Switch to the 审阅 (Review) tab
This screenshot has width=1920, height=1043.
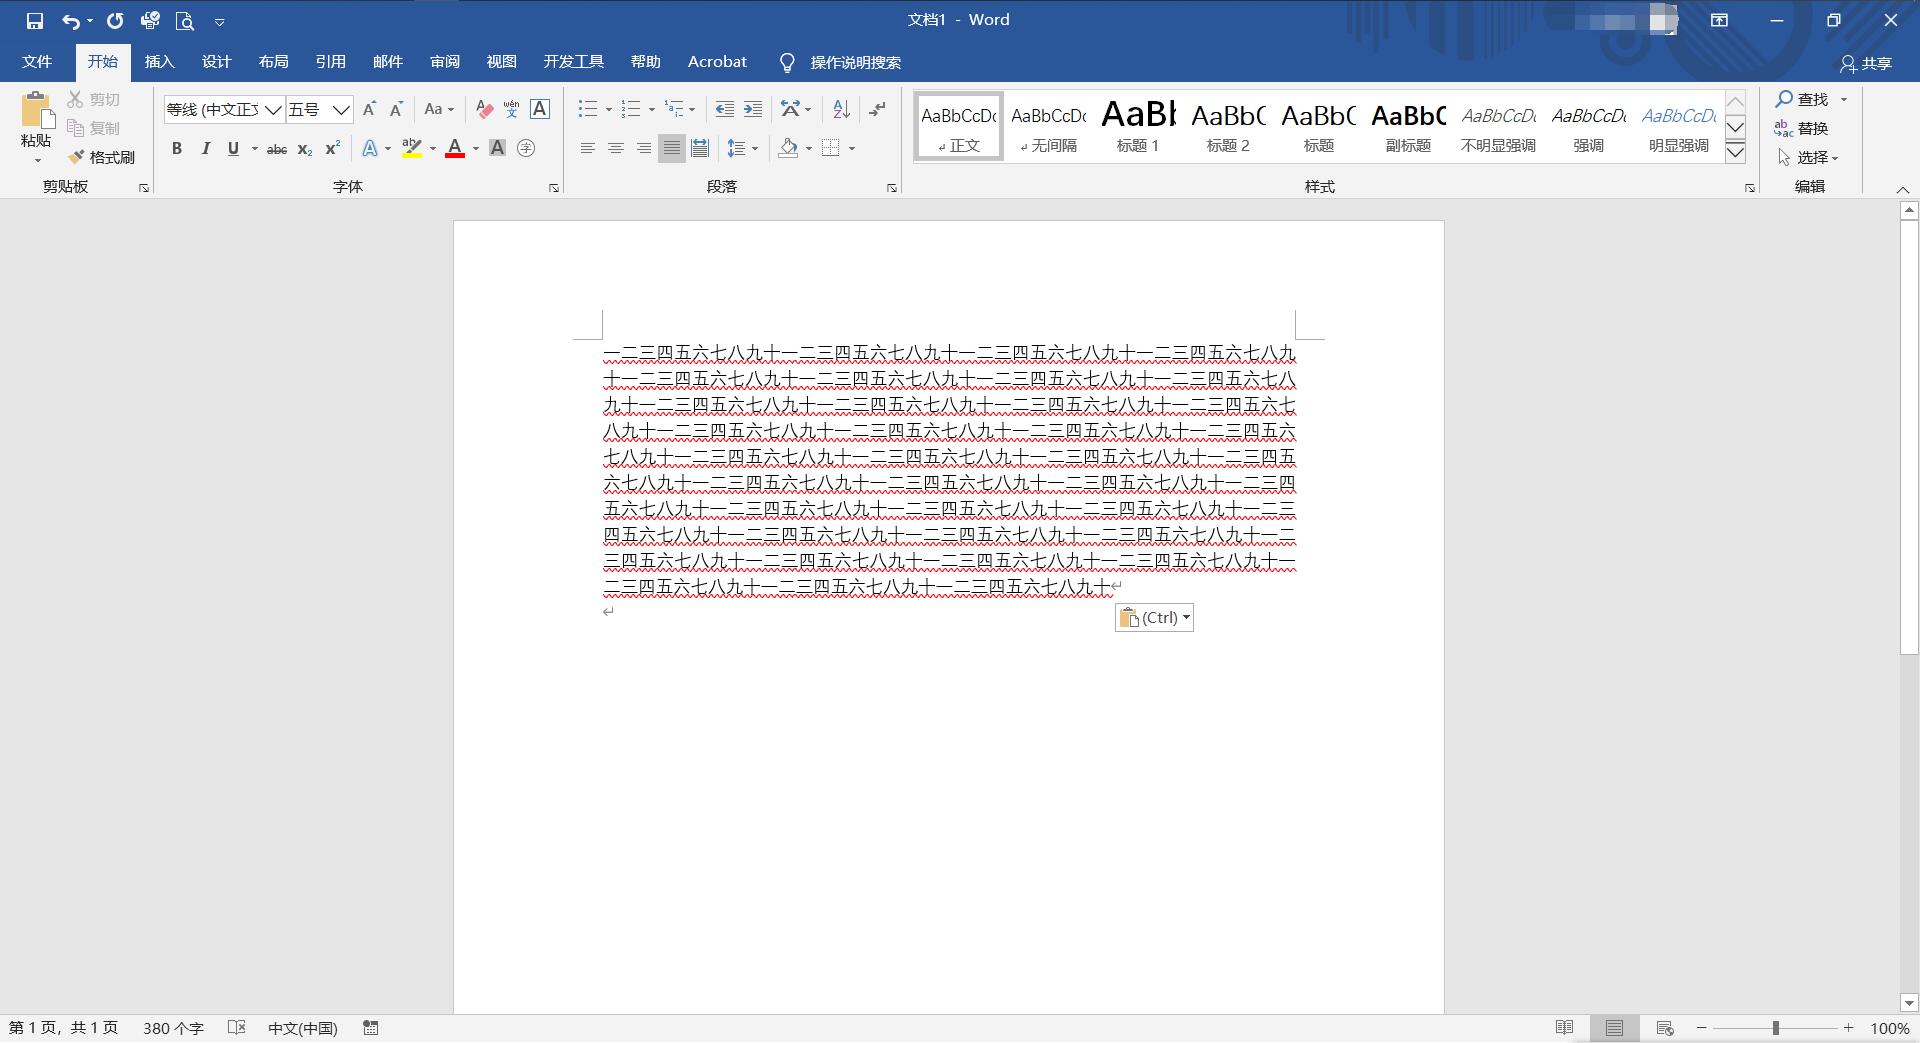click(445, 62)
